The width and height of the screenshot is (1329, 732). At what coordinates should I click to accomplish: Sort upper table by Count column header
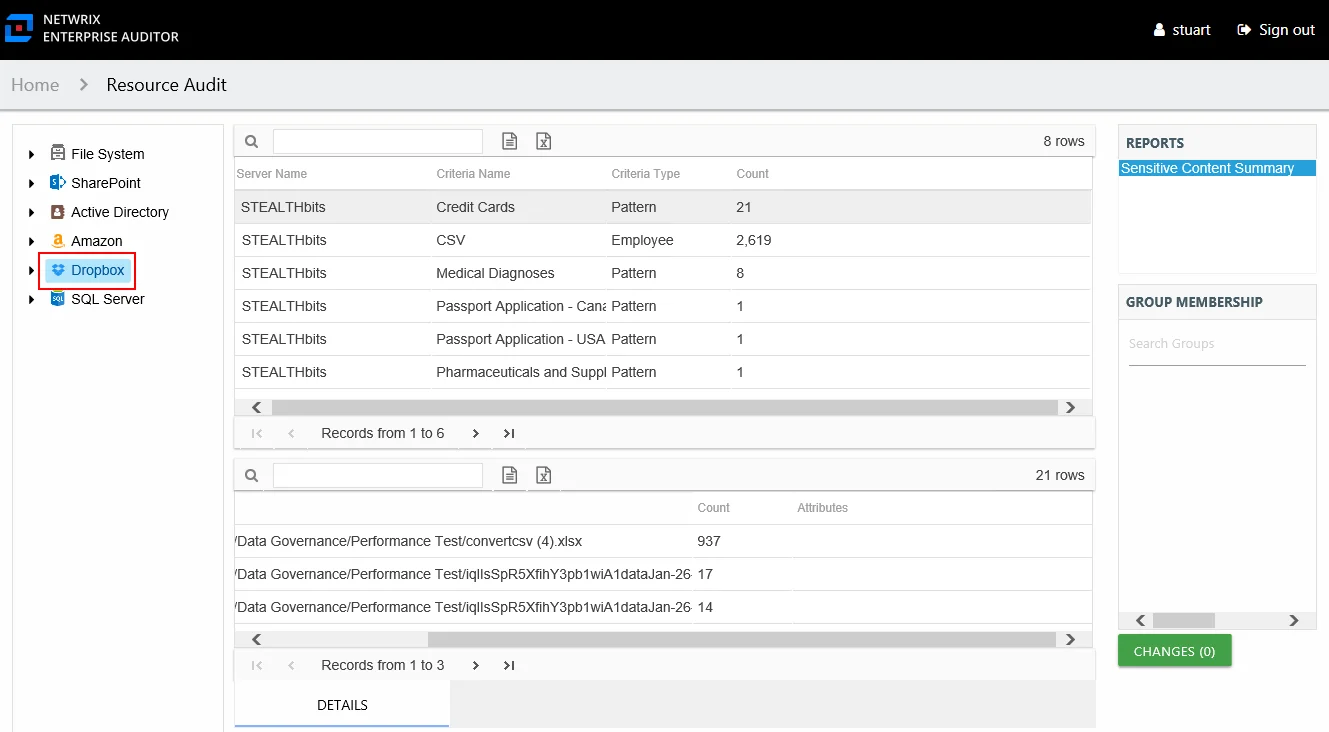(x=753, y=174)
